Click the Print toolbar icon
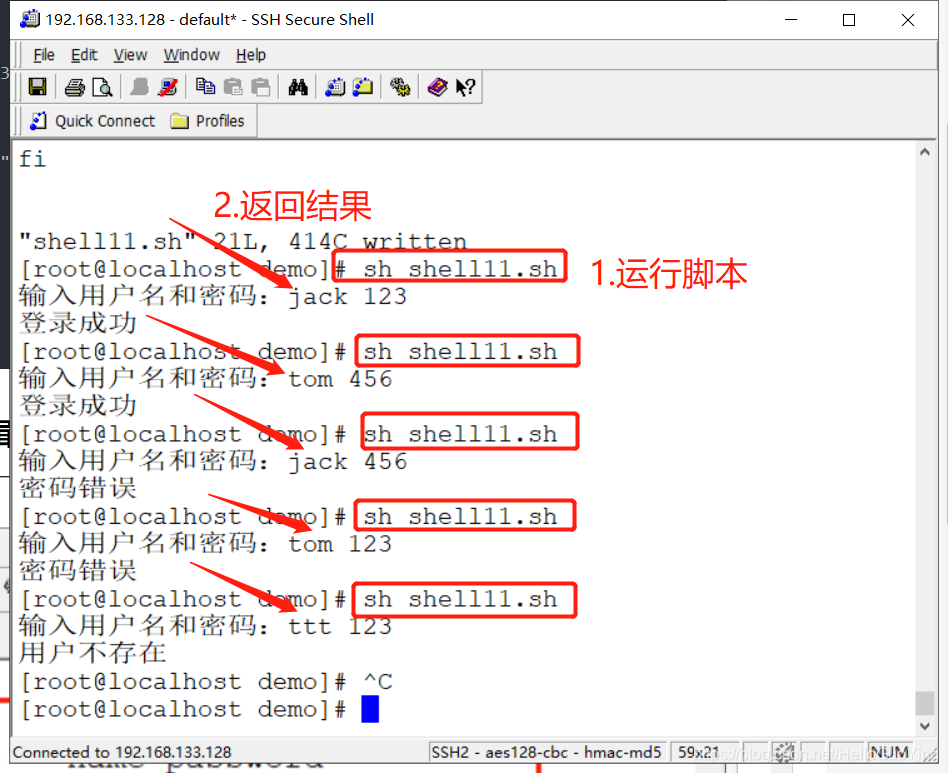This screenshot has width=948, height=773. pyautogui.click(x=74, y=88)
